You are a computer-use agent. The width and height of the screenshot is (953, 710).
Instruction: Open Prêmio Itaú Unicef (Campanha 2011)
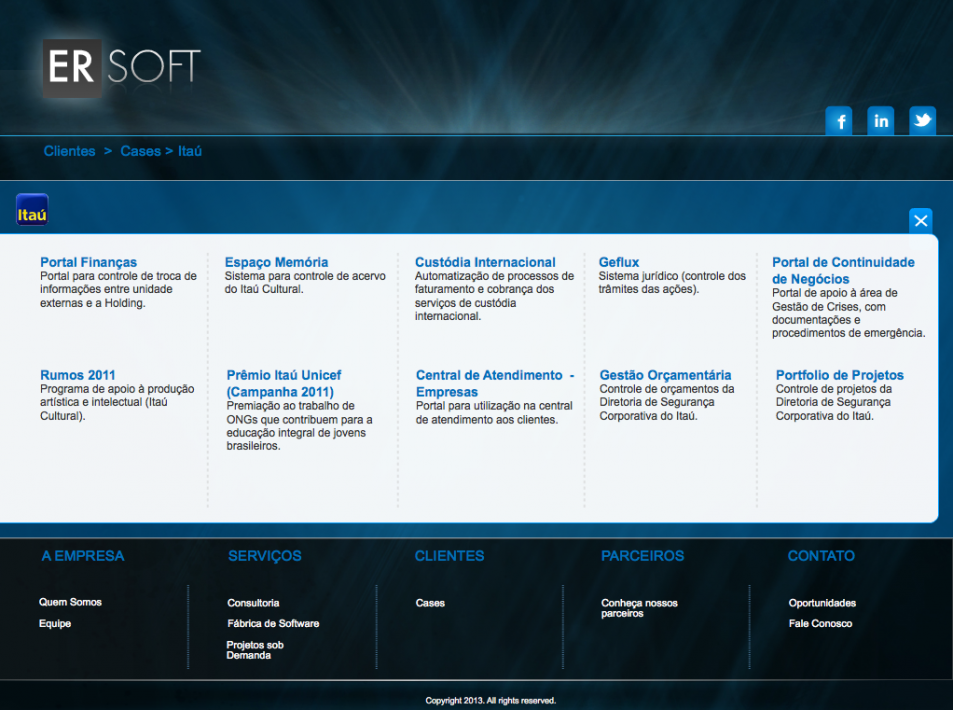pyautogui.click(x=284, y=384)
